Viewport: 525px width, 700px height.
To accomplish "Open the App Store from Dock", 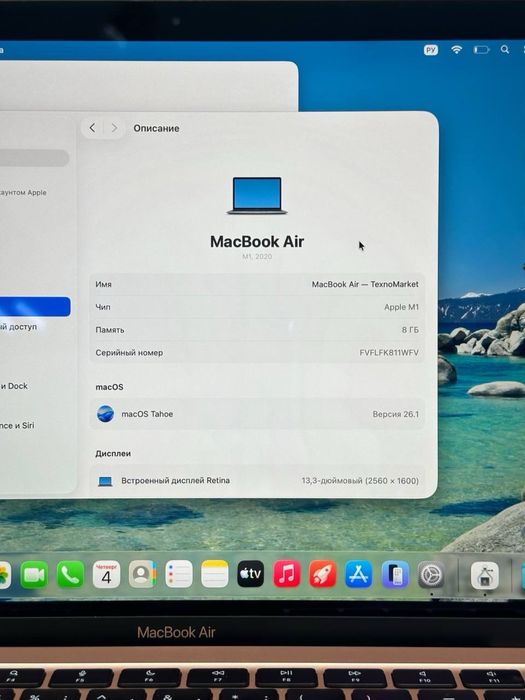I will (x=359, y=574).
